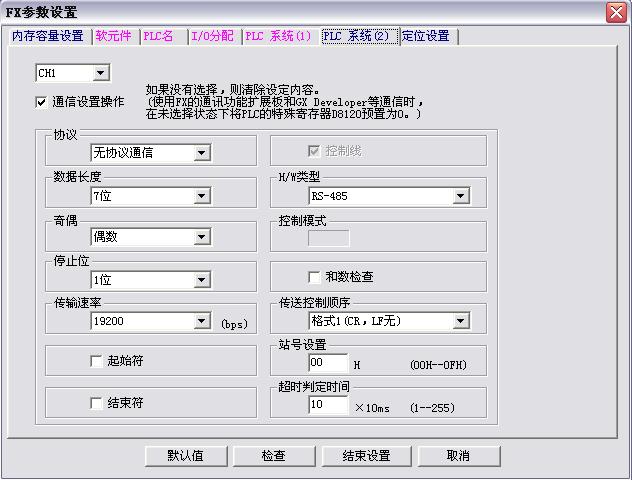This screenshot has width=632, height=480.
Task: Open the 数据长度 dropdown showing 7位
Action: pyautogui.click(x=201, y=196)
